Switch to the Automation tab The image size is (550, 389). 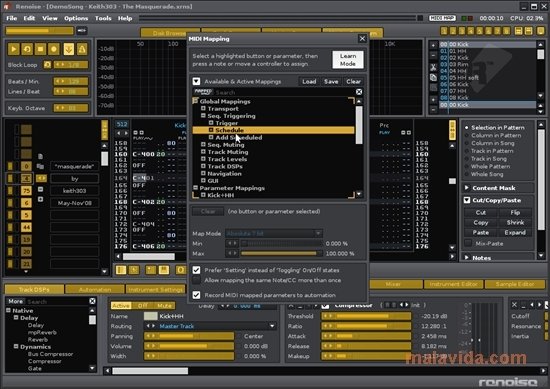(95, 289)
